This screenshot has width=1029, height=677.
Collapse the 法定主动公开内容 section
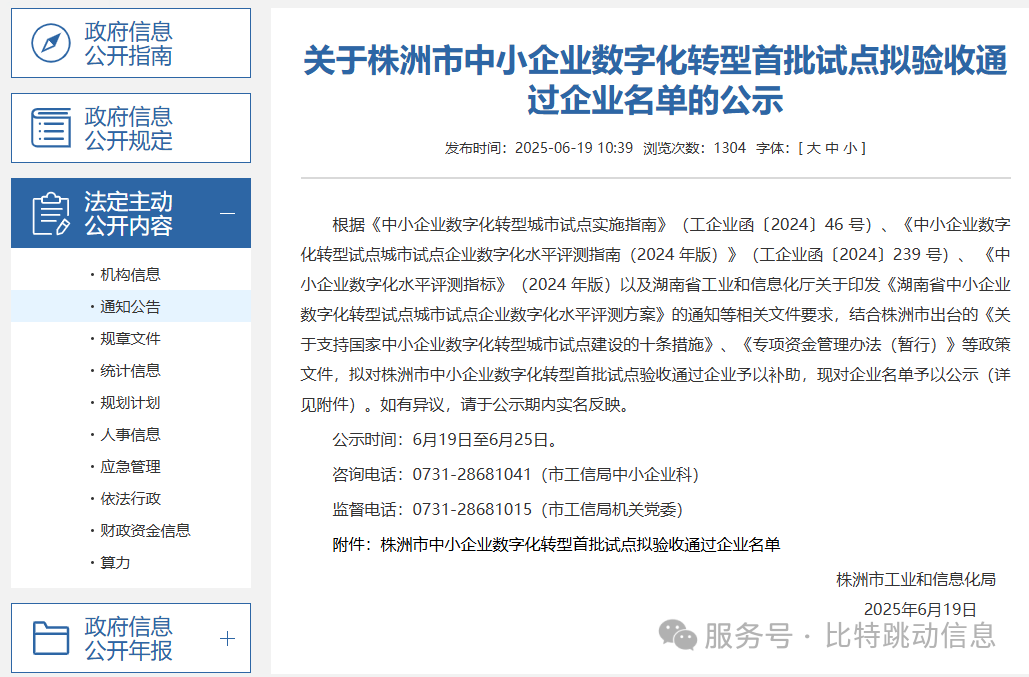pyautogui.click(x=228, y=213)
